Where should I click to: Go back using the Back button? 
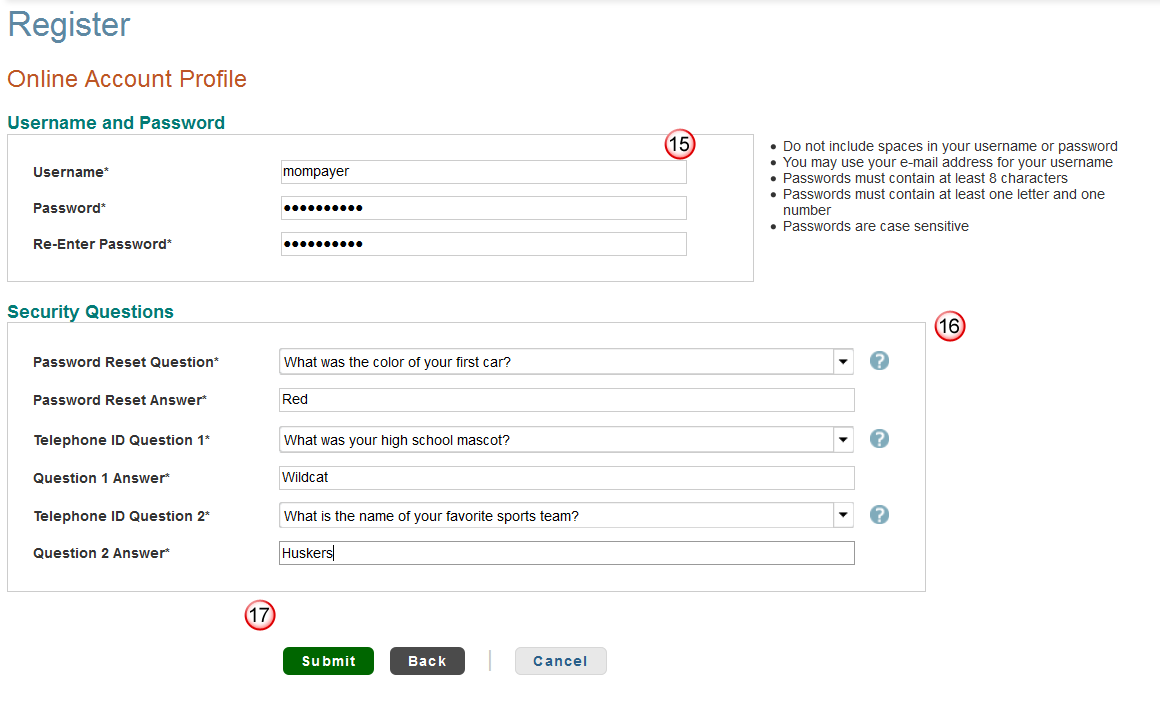(x=427, y=661)
